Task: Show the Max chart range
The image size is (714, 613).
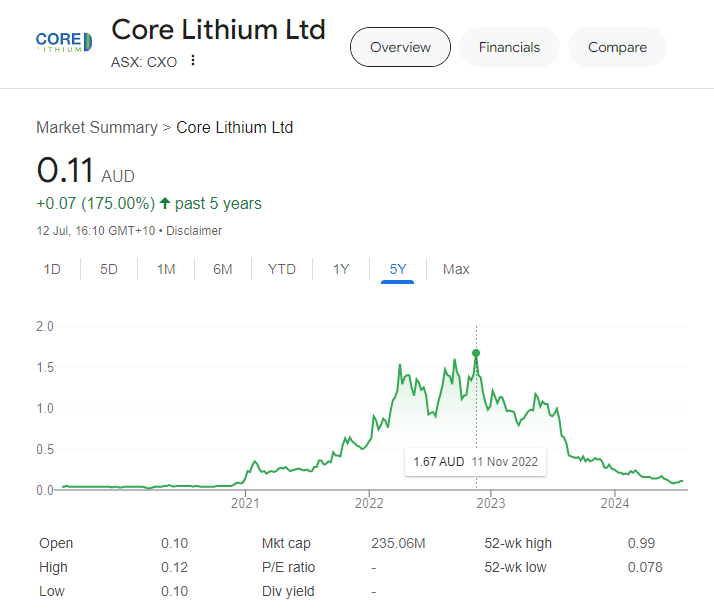Action: click(x=456, y=269)
